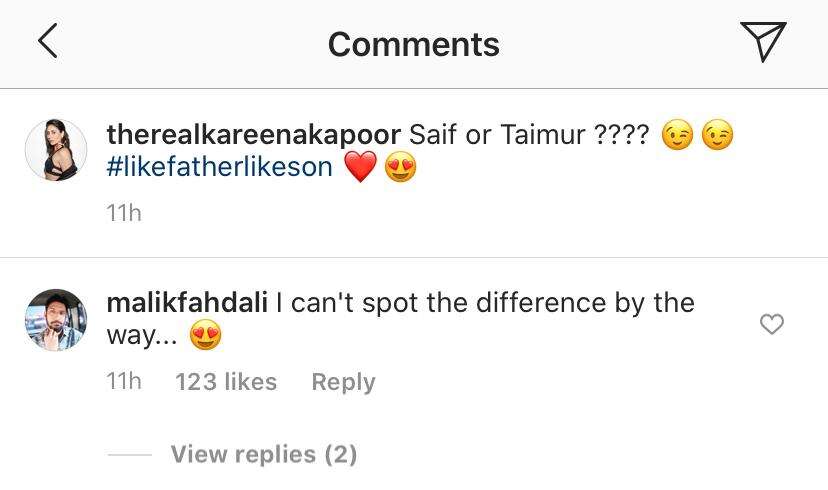This screenshot has width=828, height=490.
Task: Open therealkareenakapoor's profile picture
Action: point(56,150)
